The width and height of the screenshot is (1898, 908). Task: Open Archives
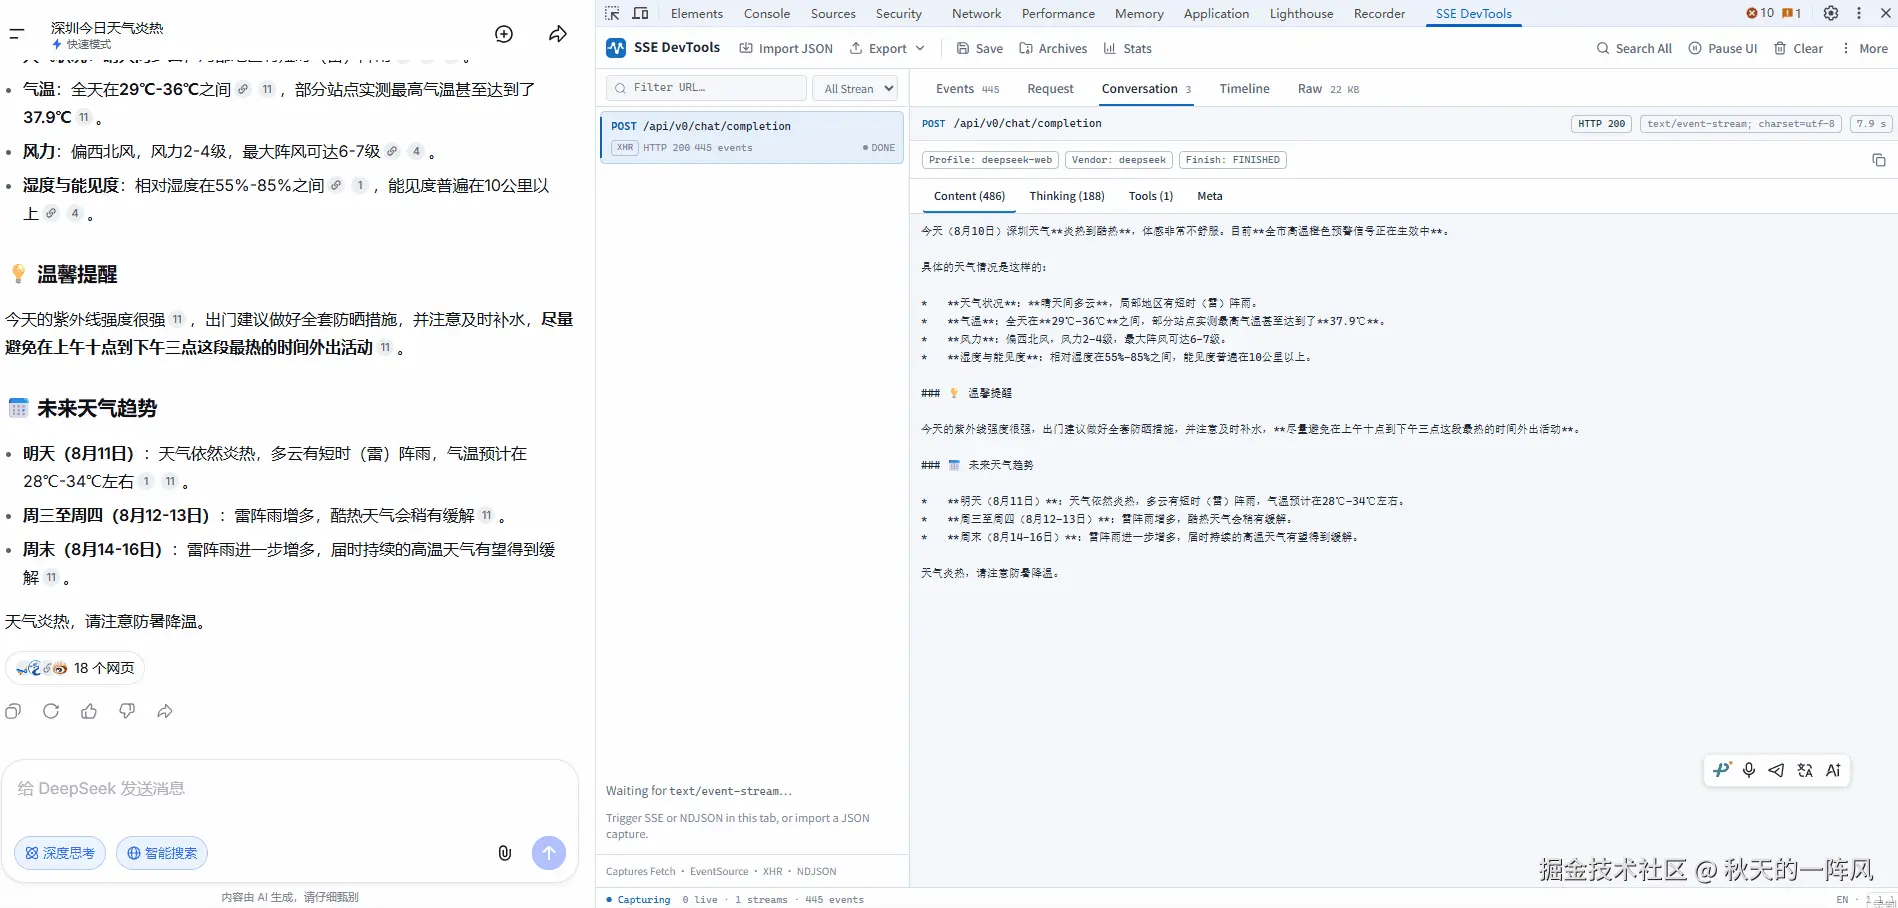coord(1053,48)
